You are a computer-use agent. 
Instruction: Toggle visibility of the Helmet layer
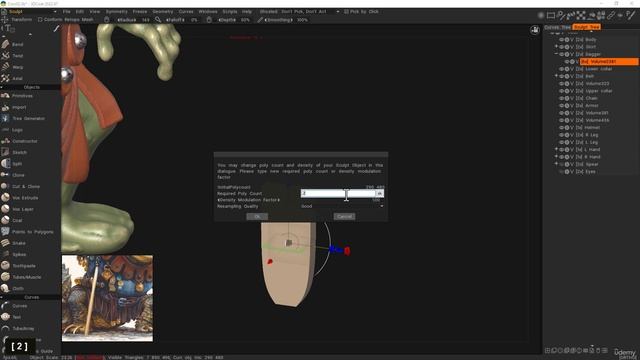(x=561, y=128)
